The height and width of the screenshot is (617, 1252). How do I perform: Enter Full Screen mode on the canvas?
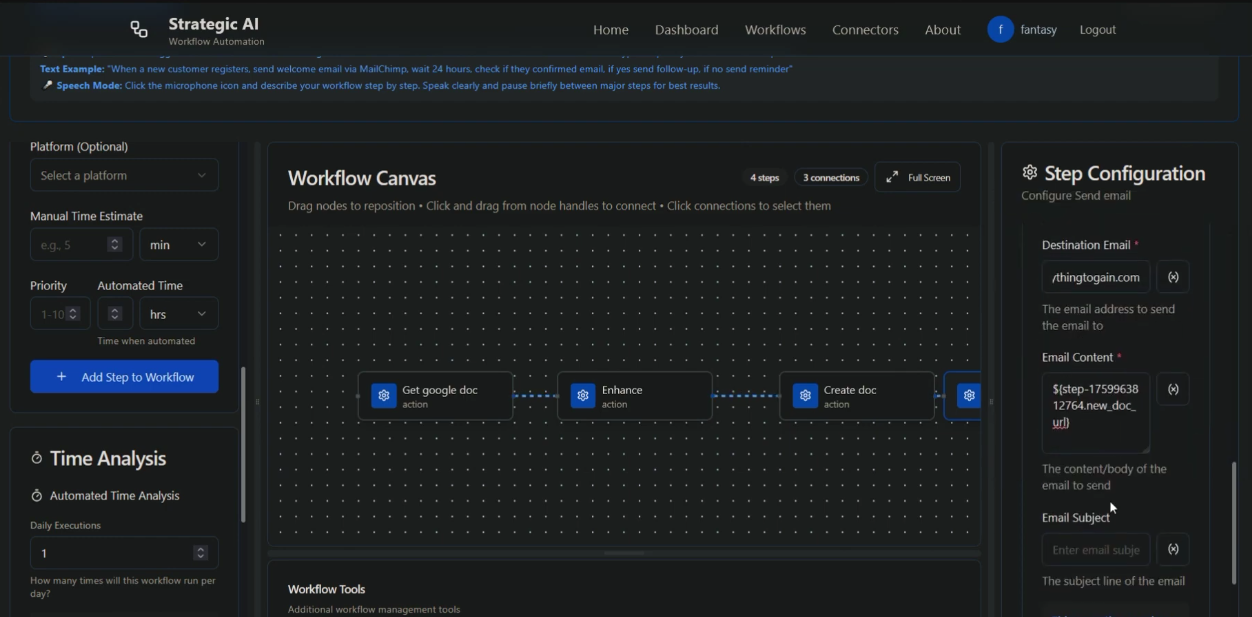[917, 177]
